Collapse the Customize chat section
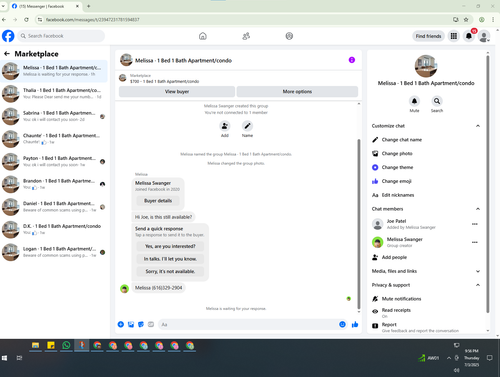The image size is (500, 377). click(x=478, y=126)
